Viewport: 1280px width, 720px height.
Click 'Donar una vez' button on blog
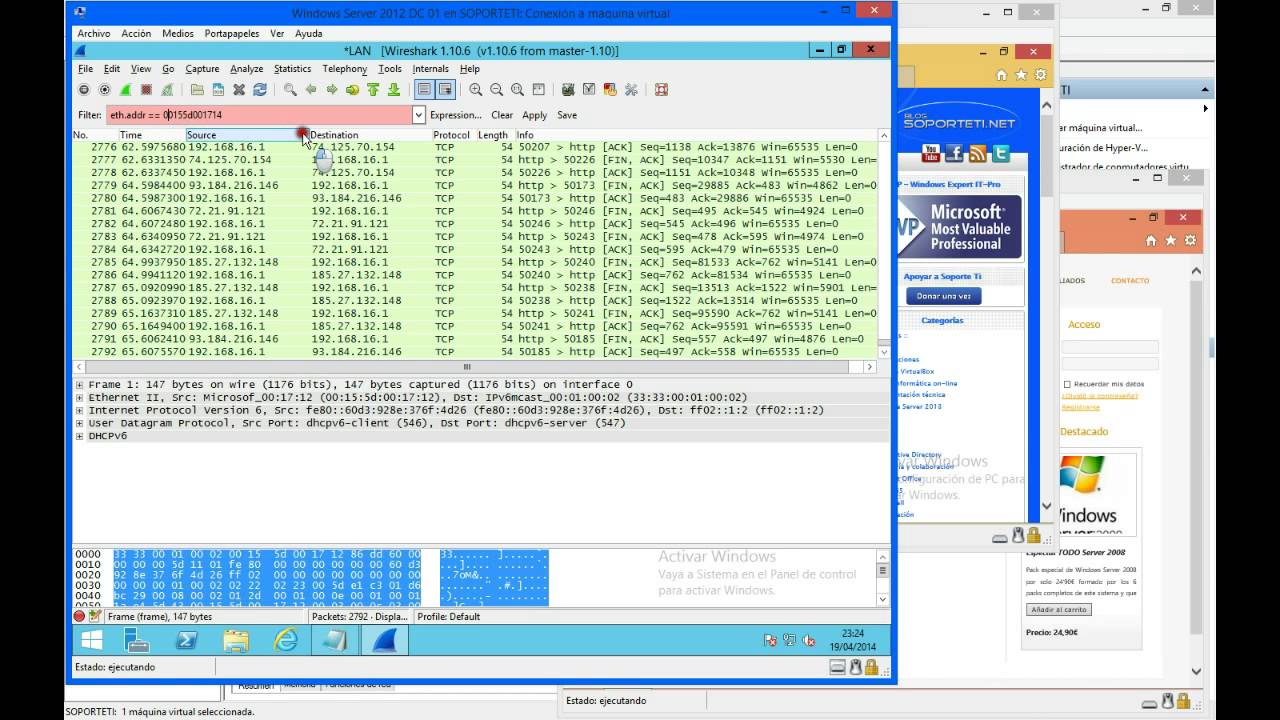pyautogui.click(x=943, y=296)
